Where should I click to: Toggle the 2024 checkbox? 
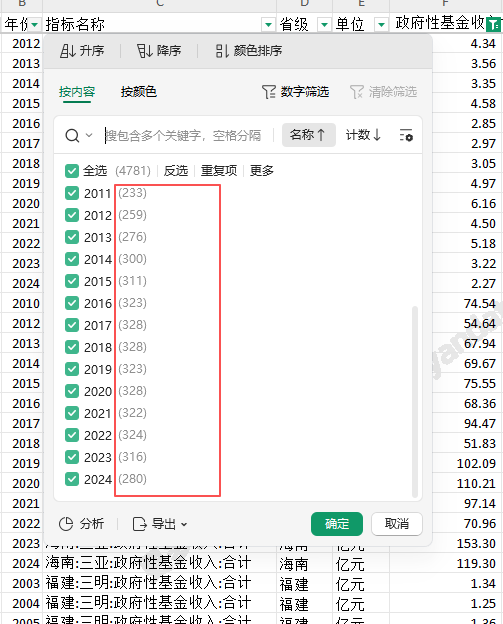pos(72,479)
